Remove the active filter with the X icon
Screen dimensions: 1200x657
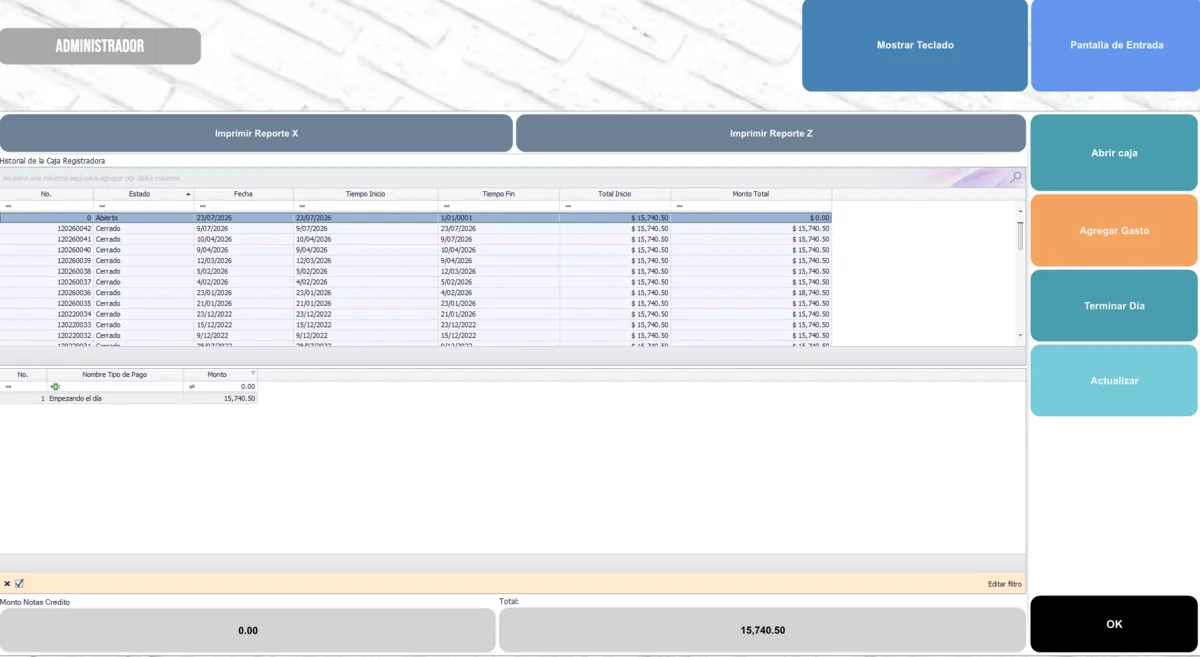(x=6, y=584)
